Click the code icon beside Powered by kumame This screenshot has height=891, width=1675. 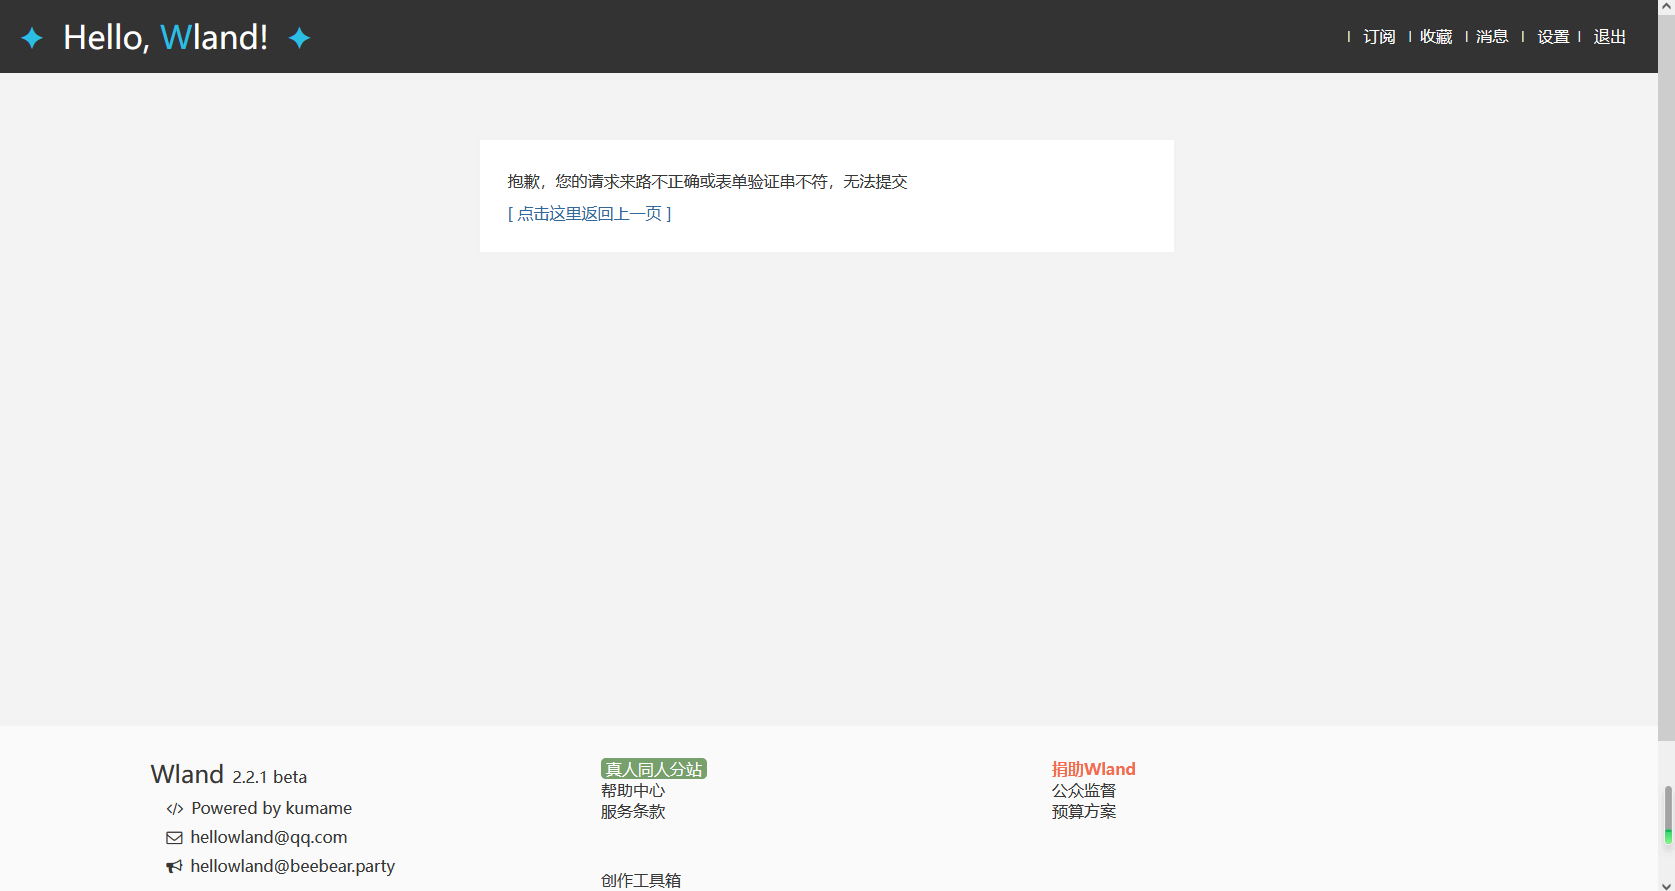[175, 809]
